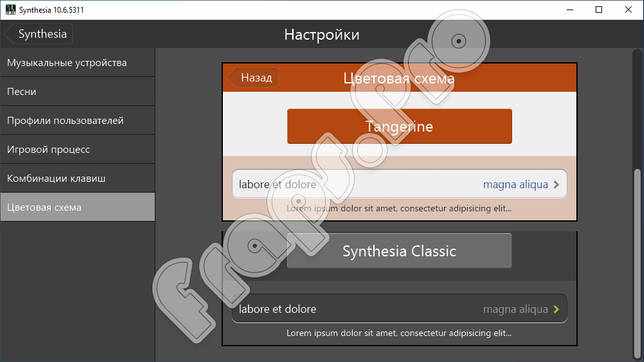Select Цветовая схема sidebar item

point(77,207)
